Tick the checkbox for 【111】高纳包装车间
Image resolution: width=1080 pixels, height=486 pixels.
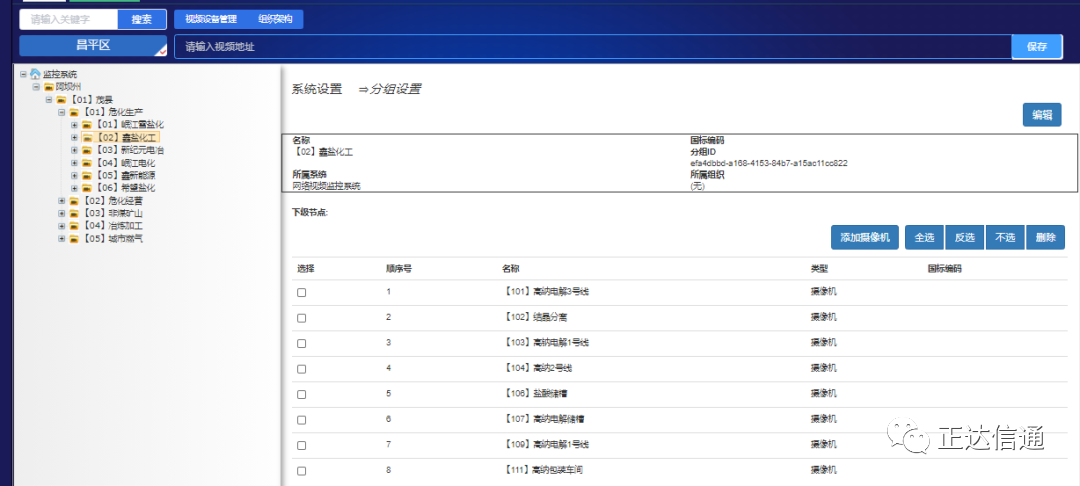point(302,471)
